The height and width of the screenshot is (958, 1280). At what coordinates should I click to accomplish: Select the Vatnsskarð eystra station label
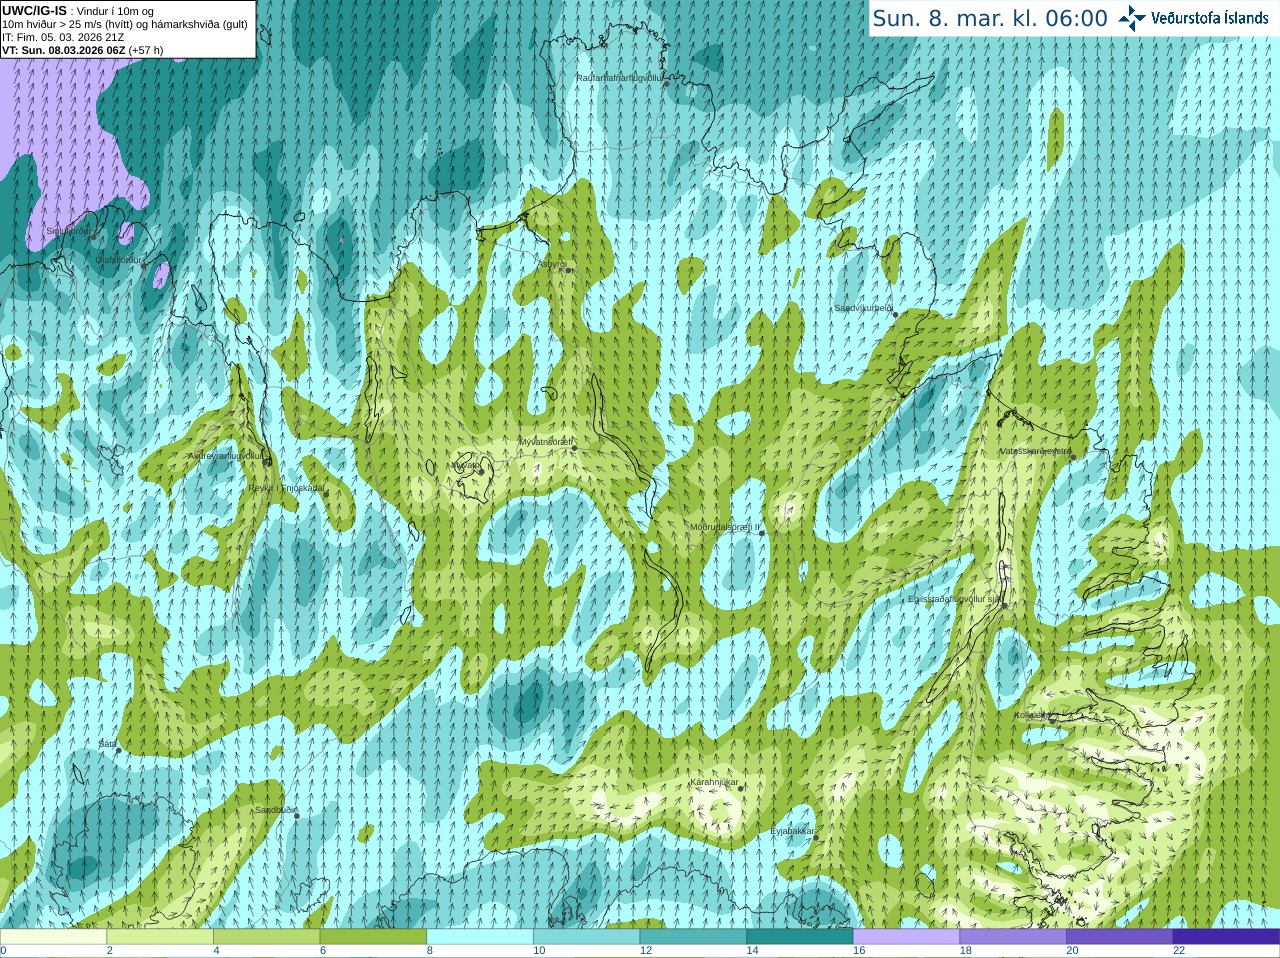pos(1035,451)
